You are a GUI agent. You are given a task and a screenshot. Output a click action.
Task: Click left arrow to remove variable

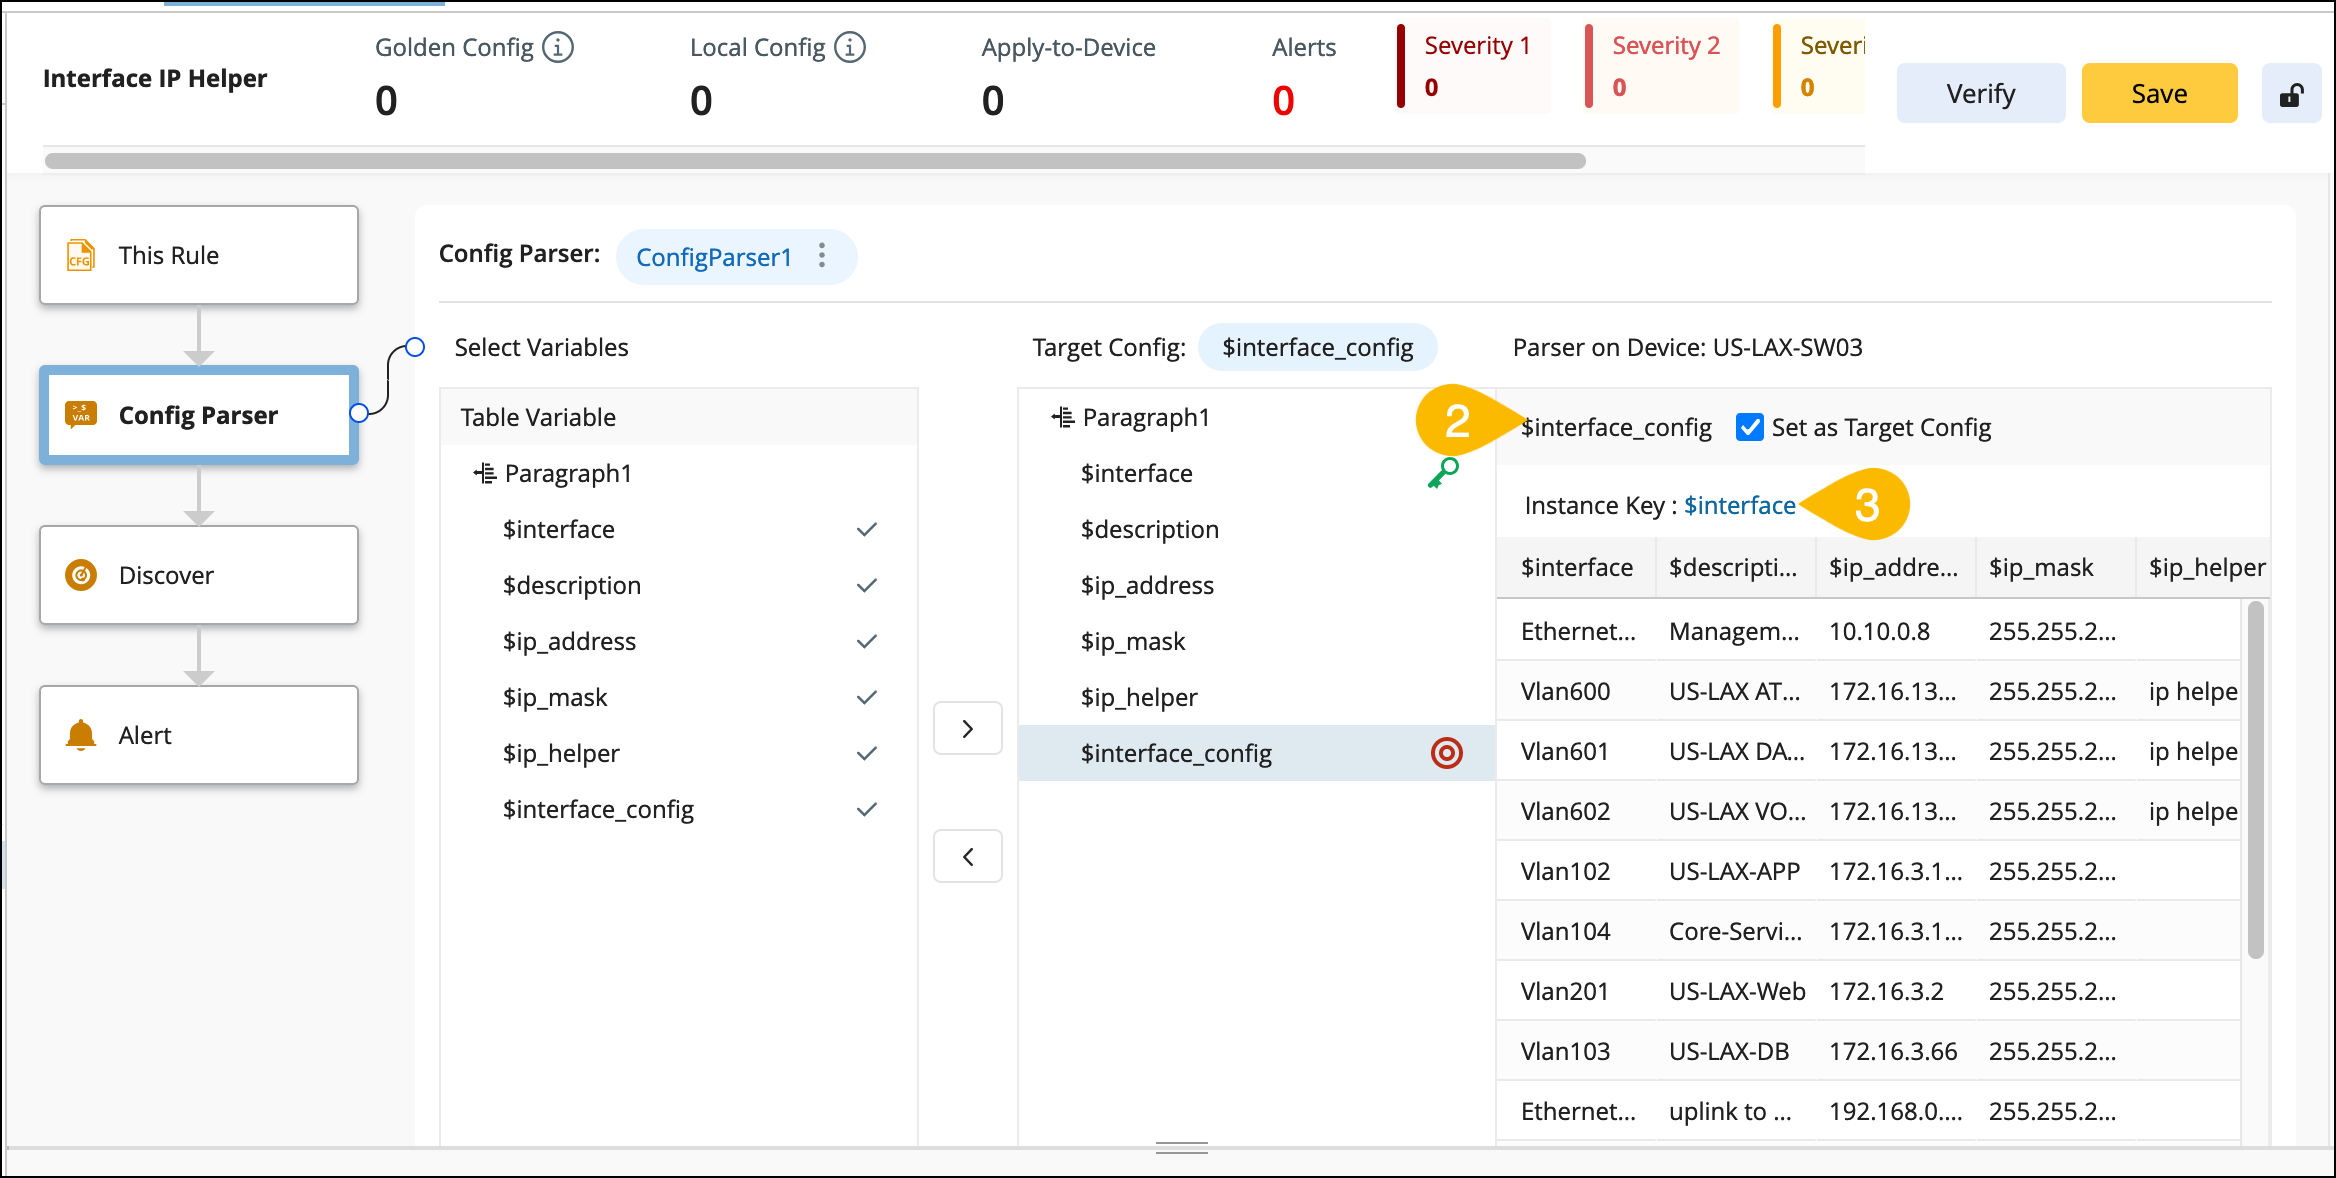pyautogui.click(x=967, y=856)
